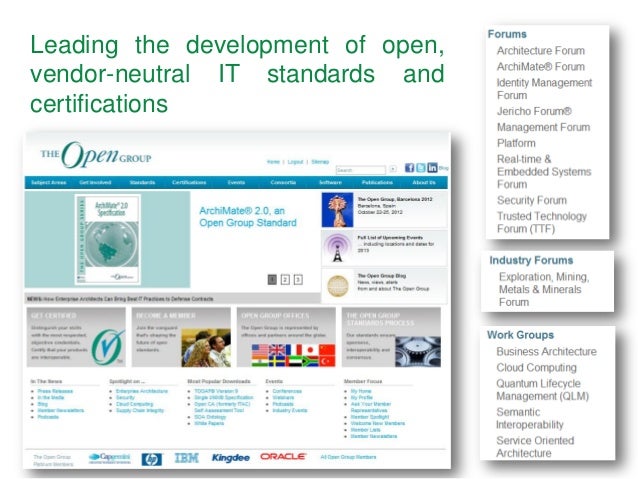
Task: Open the Become a Member panel
Action: pos(181,337)
